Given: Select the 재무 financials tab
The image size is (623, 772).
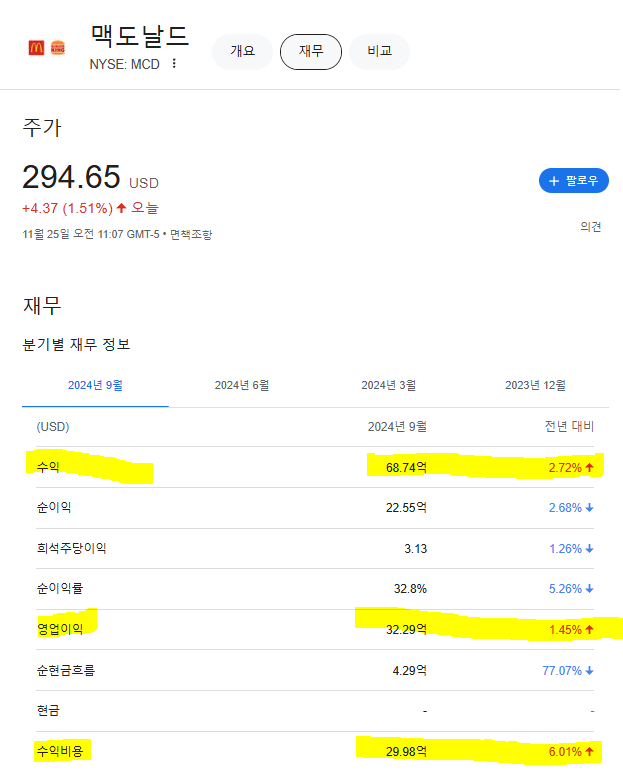Looking at the screenshot, I should [x=311, y=51].
